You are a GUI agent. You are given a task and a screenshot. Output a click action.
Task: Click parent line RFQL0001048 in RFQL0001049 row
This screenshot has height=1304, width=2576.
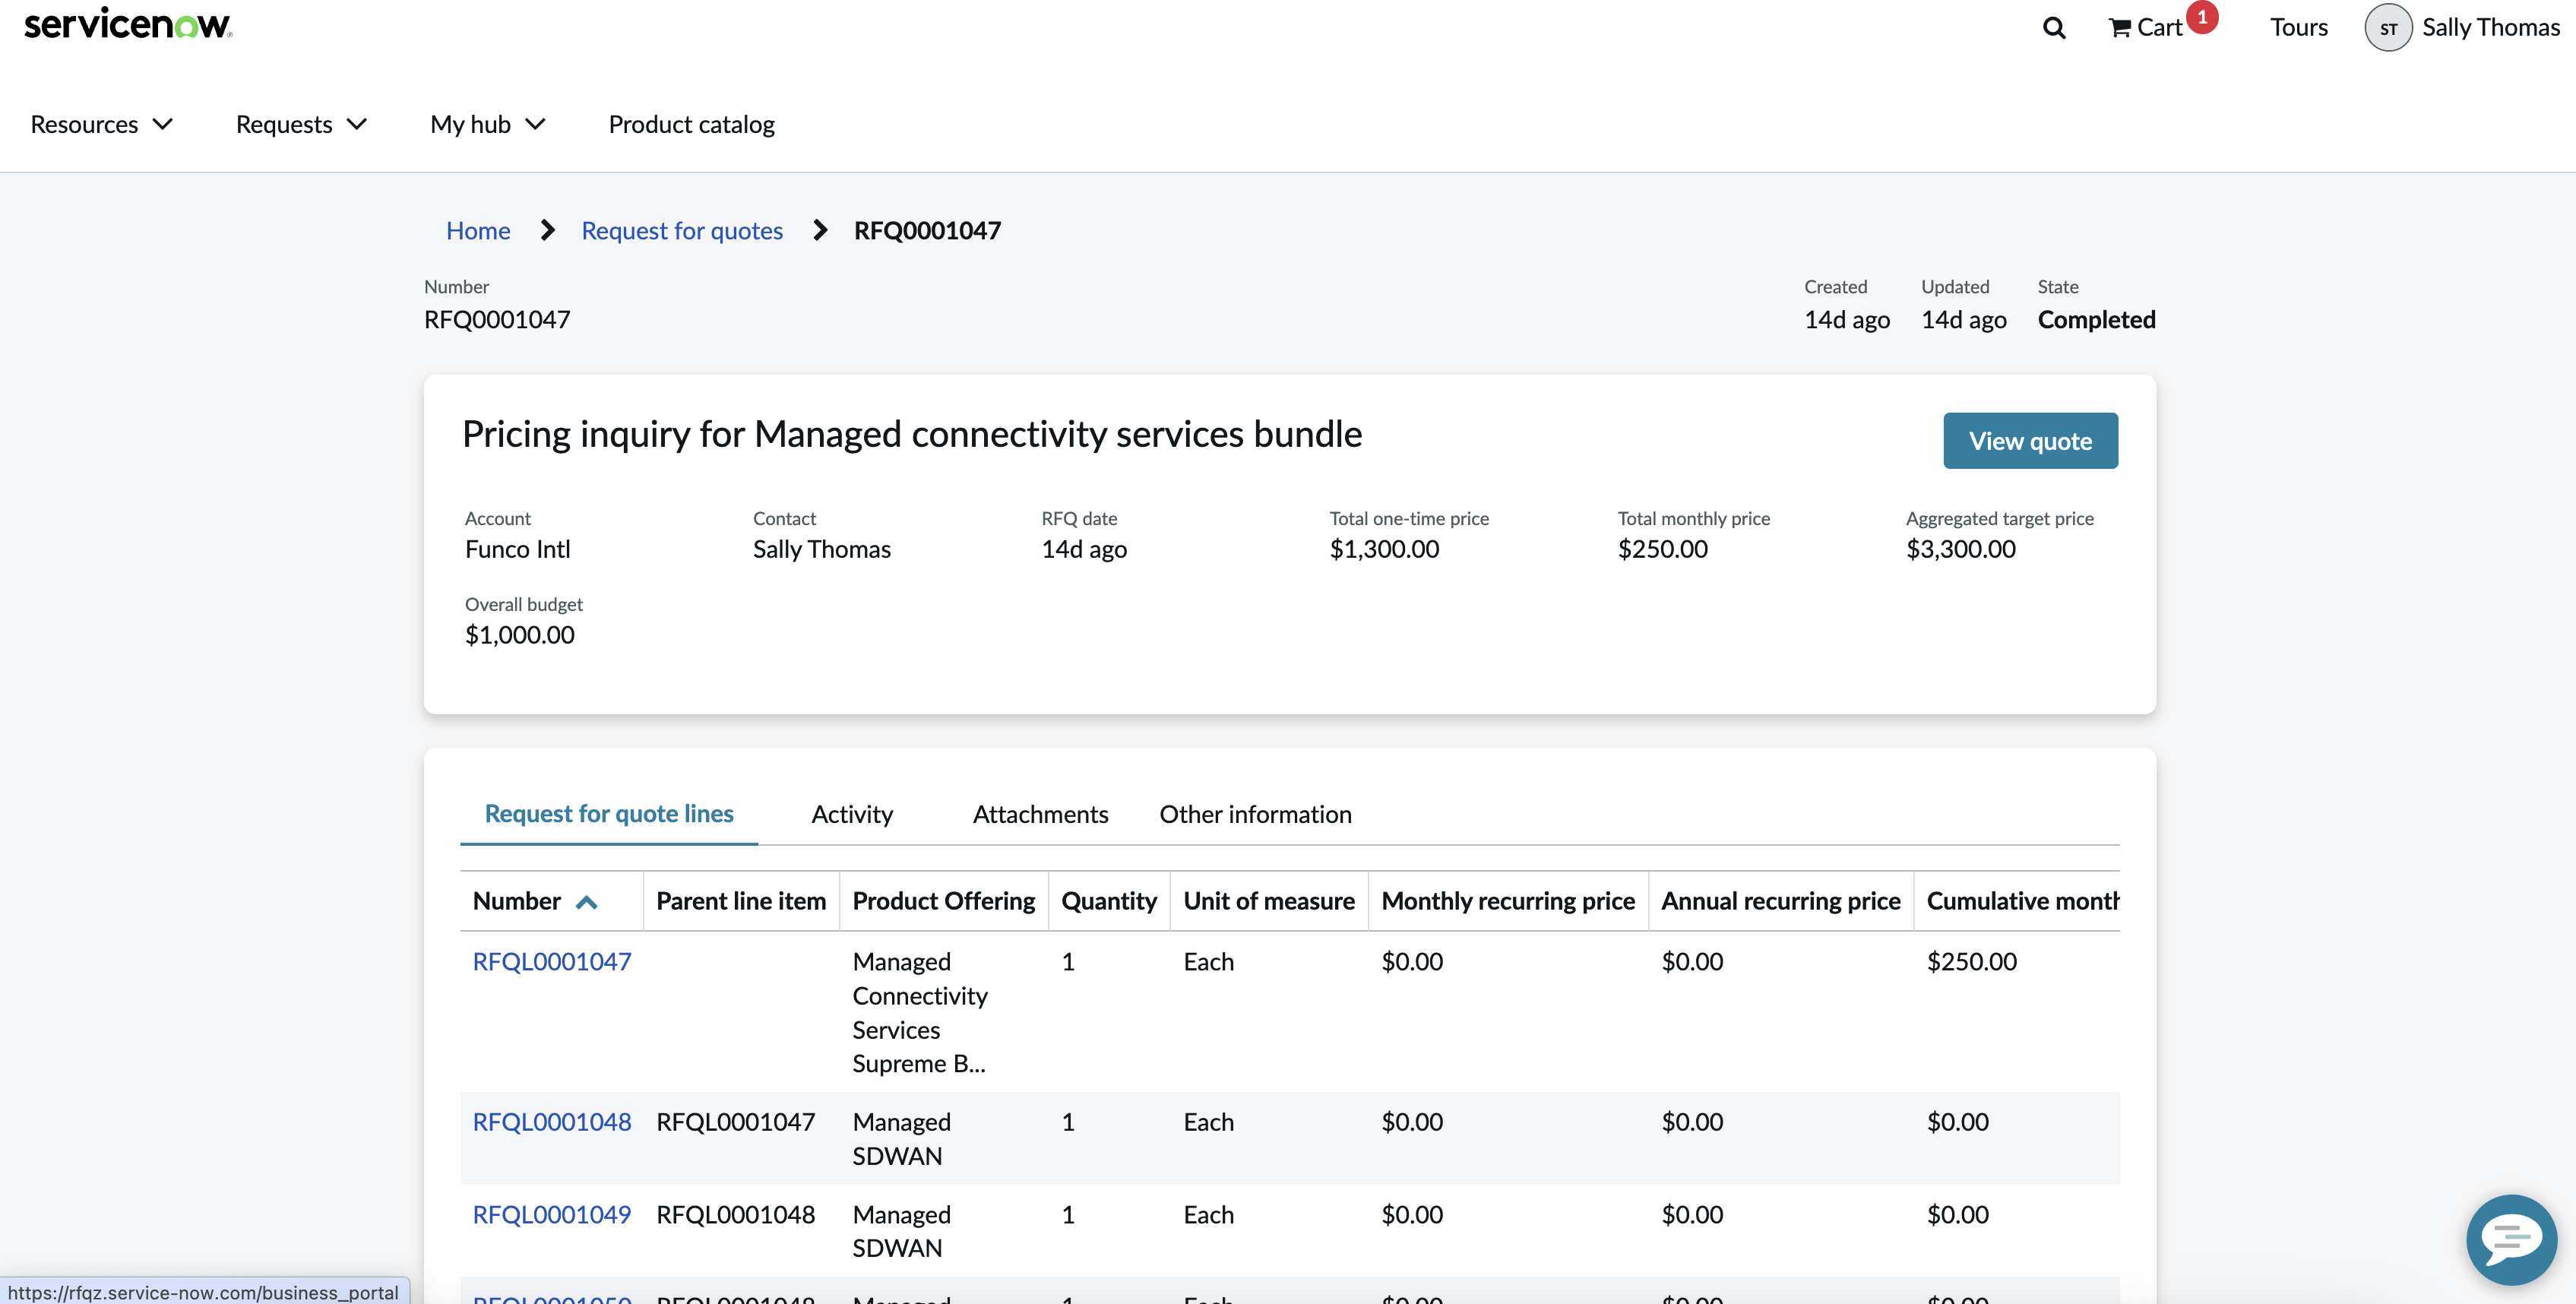coord(735,1214)
